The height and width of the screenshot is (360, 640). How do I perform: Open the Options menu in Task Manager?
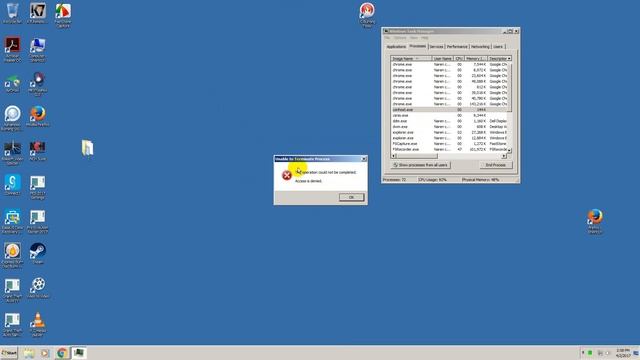(x=400, y=38)
